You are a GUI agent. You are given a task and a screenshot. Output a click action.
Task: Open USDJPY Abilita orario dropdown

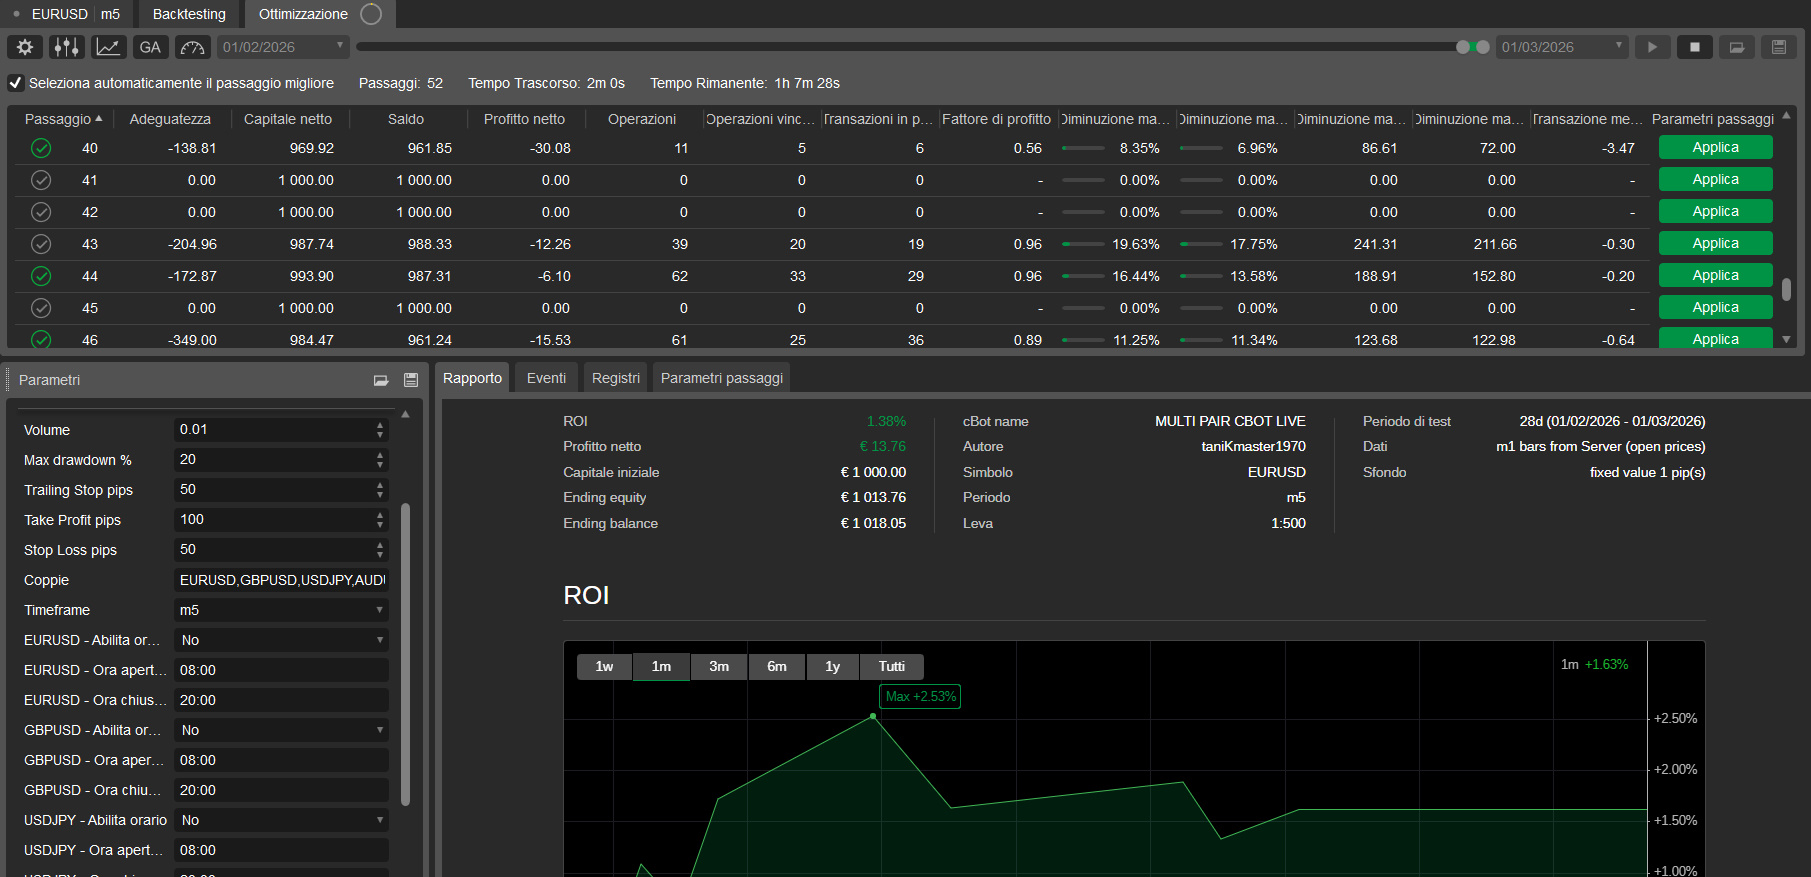click(281, 820)
